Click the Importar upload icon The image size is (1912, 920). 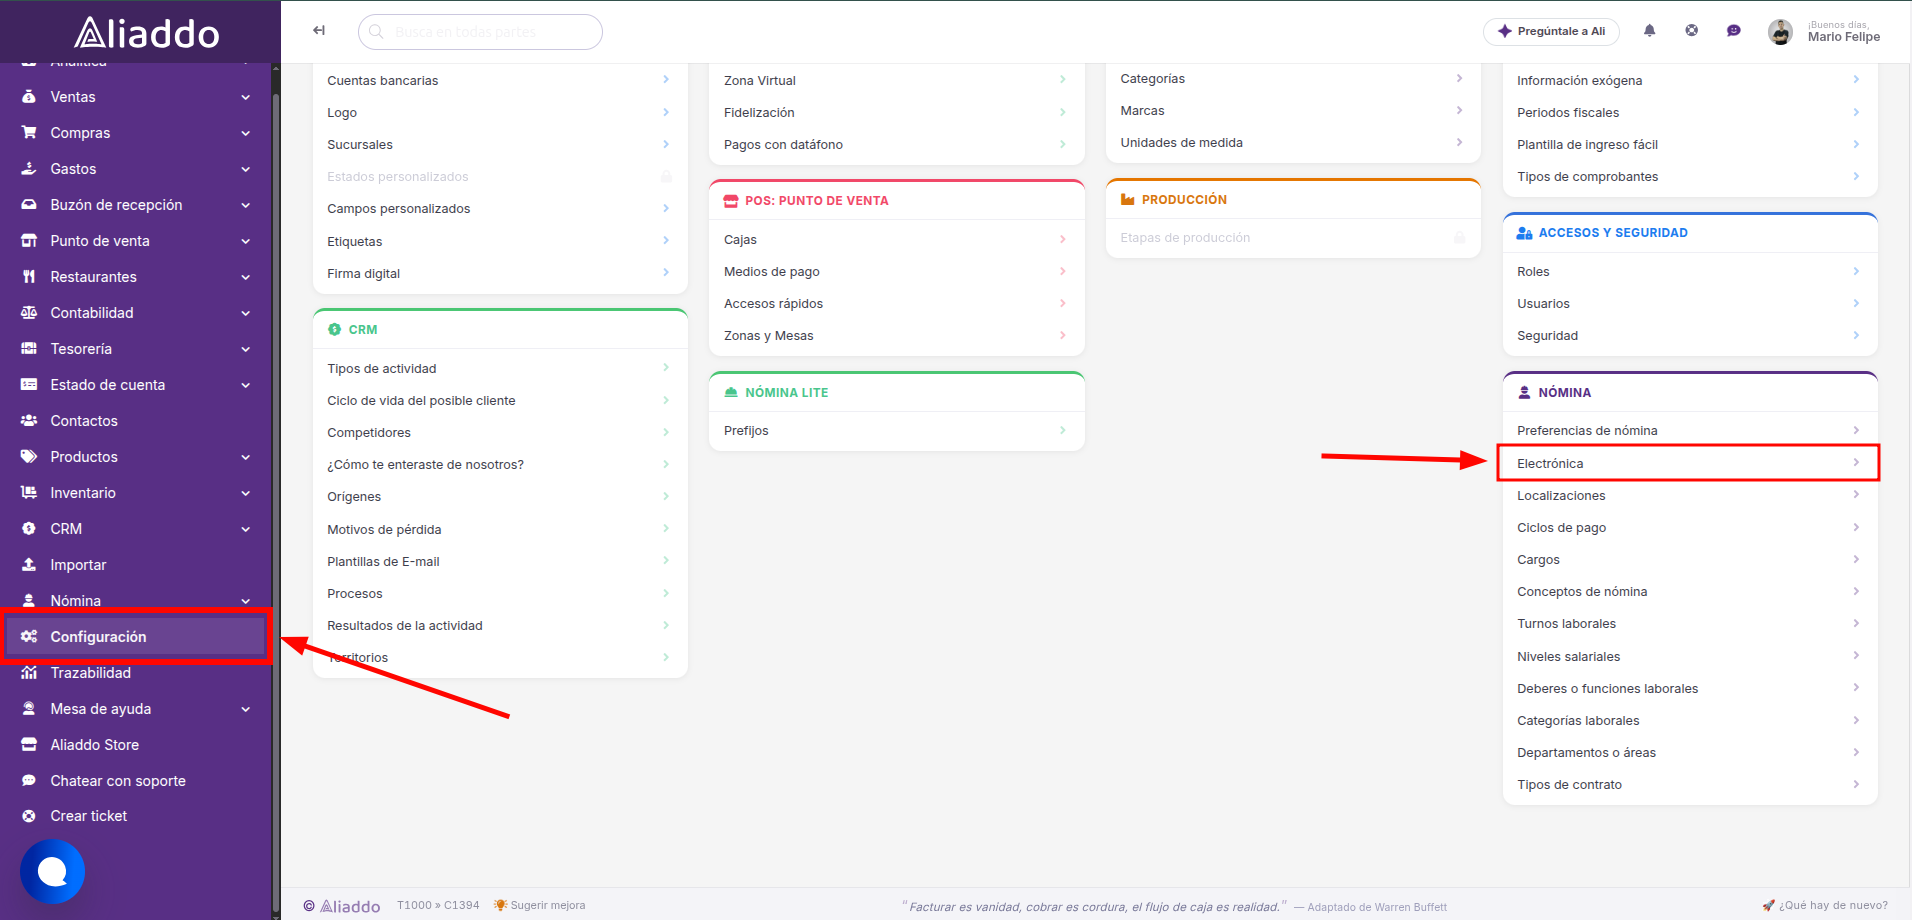coord(29,565)
